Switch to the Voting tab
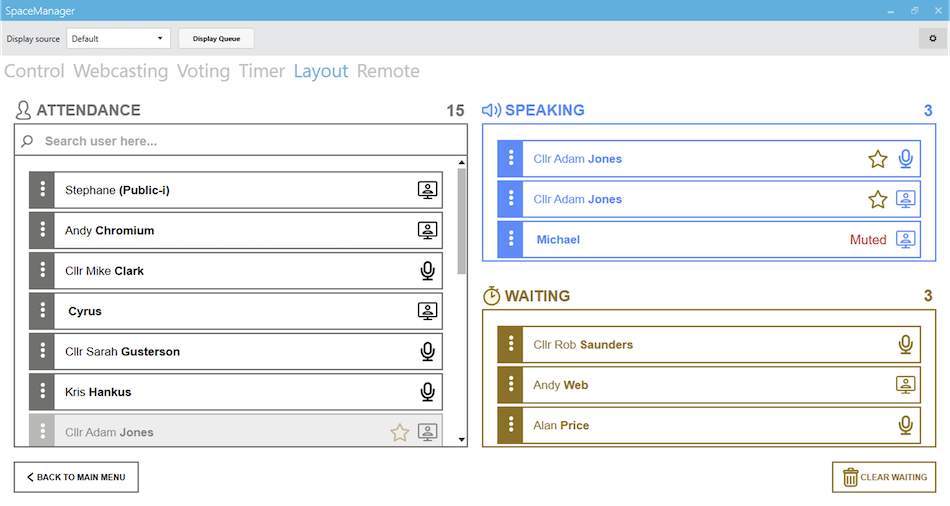Image resolution: width=950 pixels, height=506 pixels. coord(203,71)
